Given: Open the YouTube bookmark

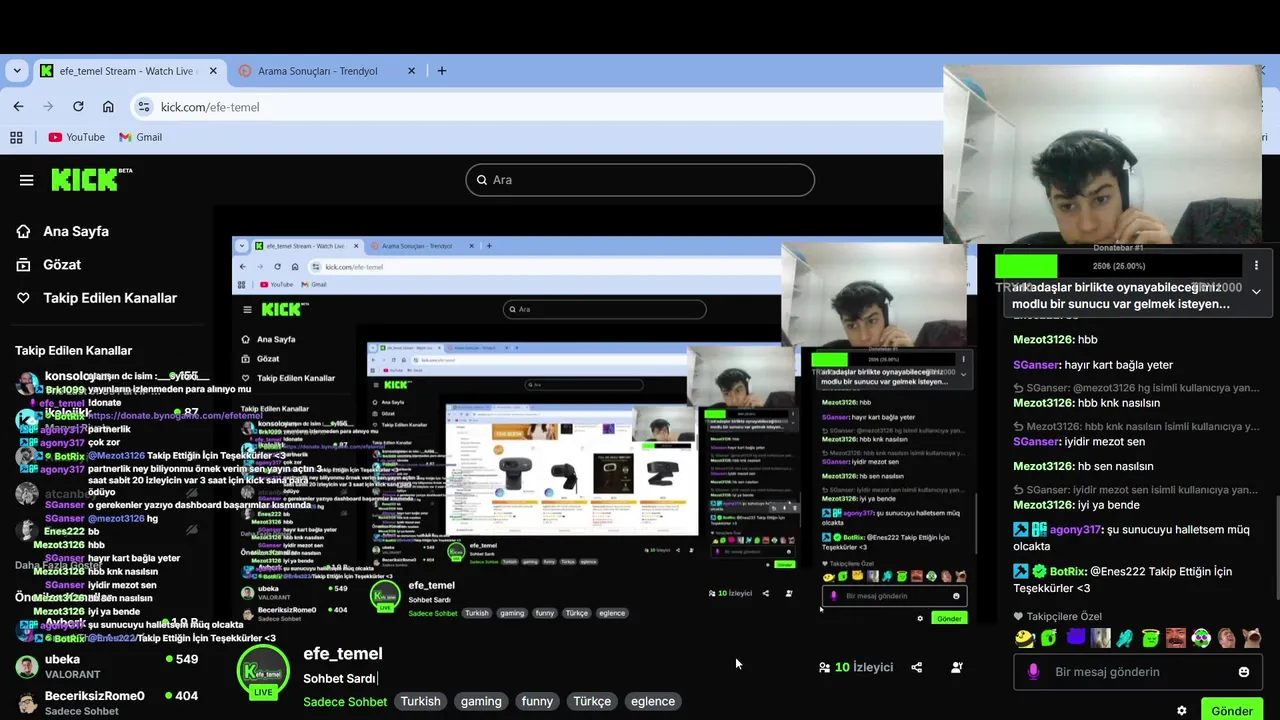Looking at the screenshot, I should click(x=77, y=137).
